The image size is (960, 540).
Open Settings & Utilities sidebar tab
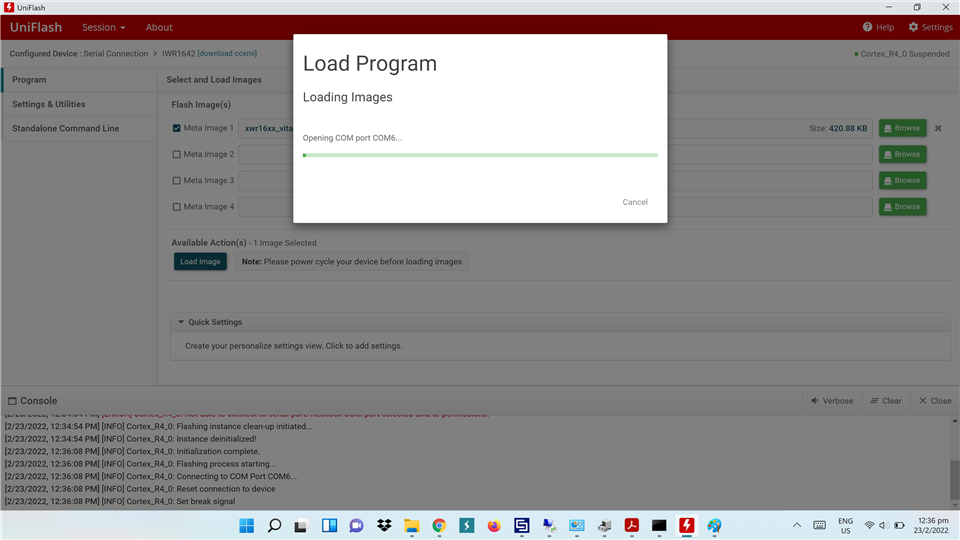click(x=79, y=104)
